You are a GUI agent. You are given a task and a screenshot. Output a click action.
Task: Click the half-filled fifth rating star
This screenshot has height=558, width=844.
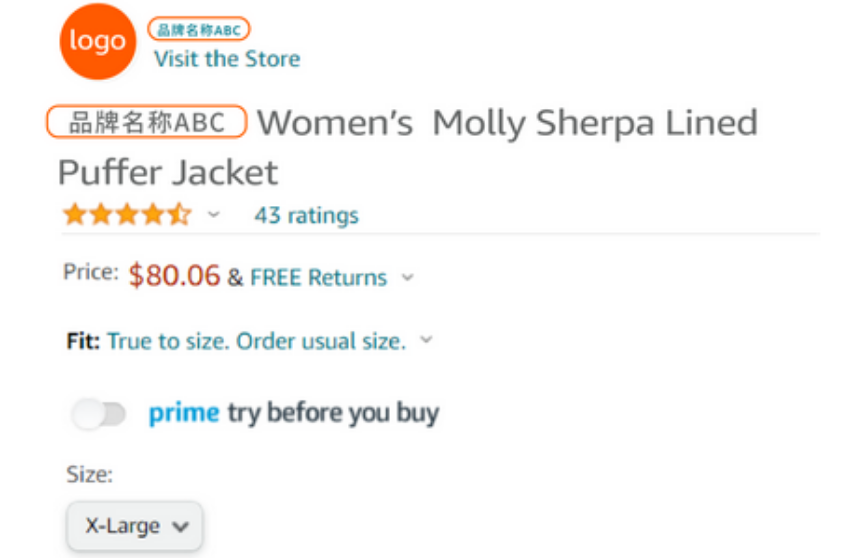(x=178, y=215)
